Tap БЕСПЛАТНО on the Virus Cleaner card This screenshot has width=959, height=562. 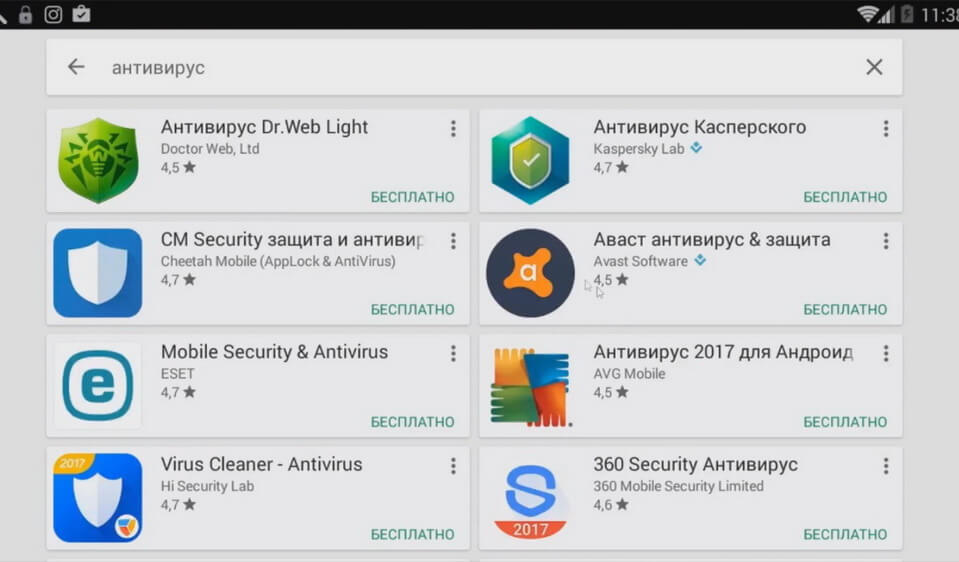413,534
